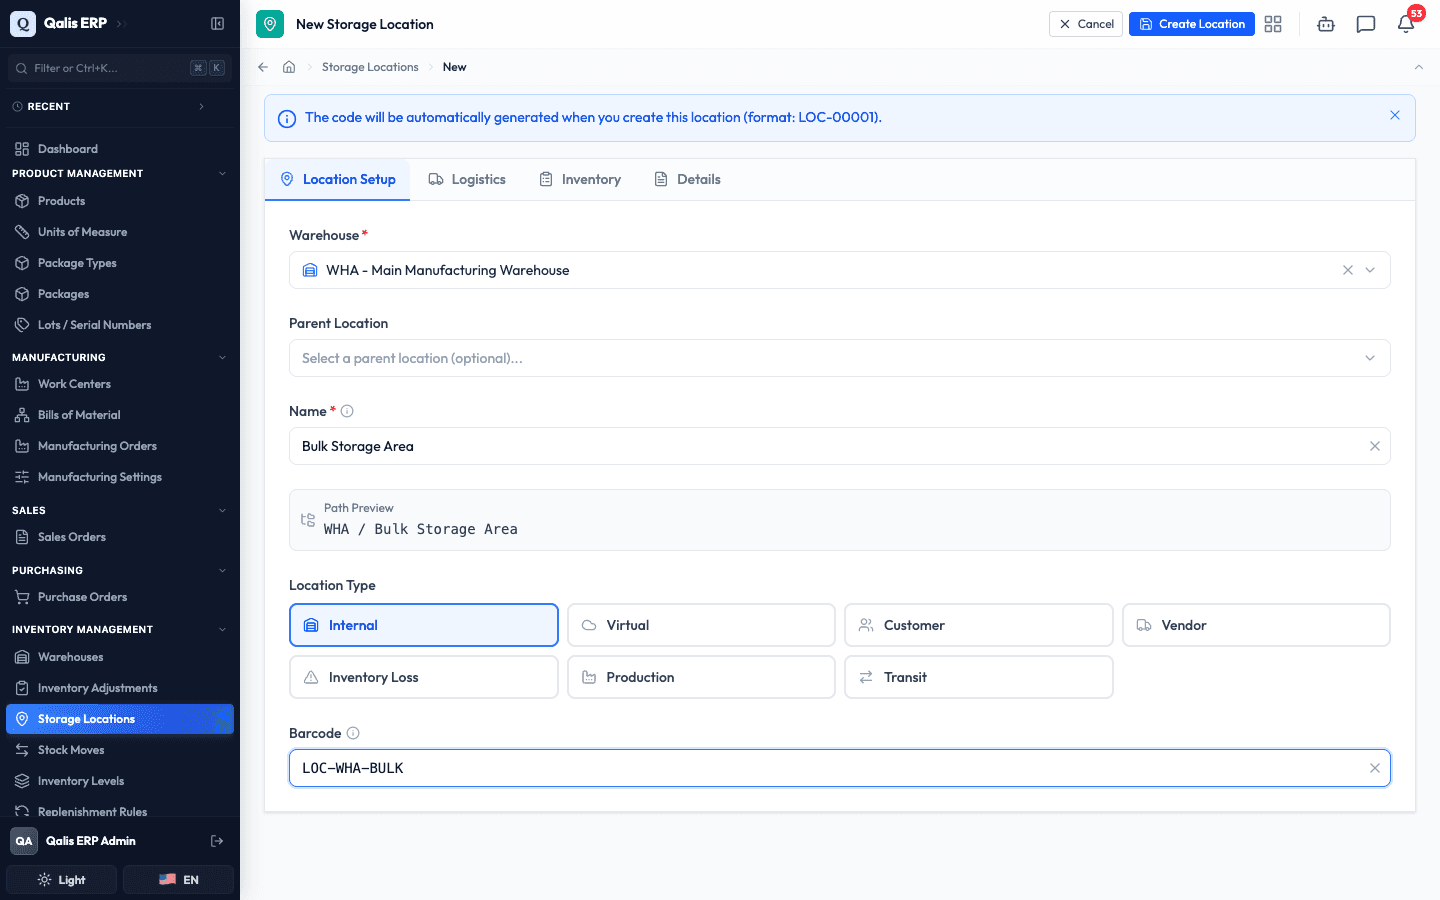Viewport: 1440px width, 900px height.
Task: Open the apps grid icon
Action: 1273,24
